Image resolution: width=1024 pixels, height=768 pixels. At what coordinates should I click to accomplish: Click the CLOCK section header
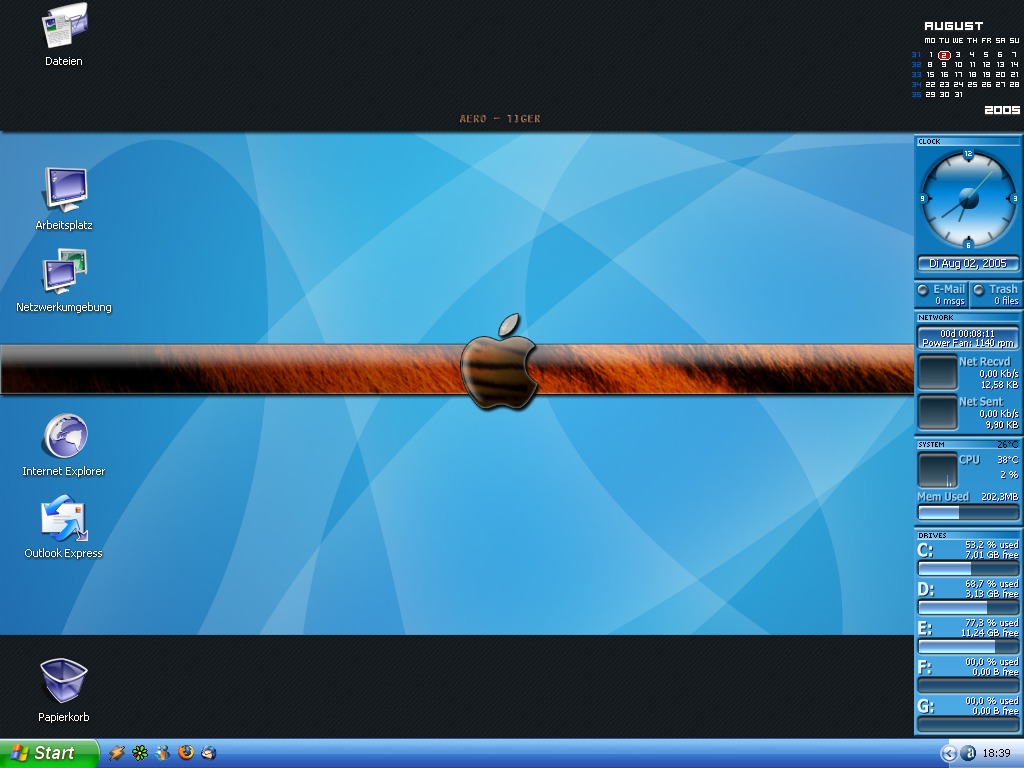click(929, 142)
